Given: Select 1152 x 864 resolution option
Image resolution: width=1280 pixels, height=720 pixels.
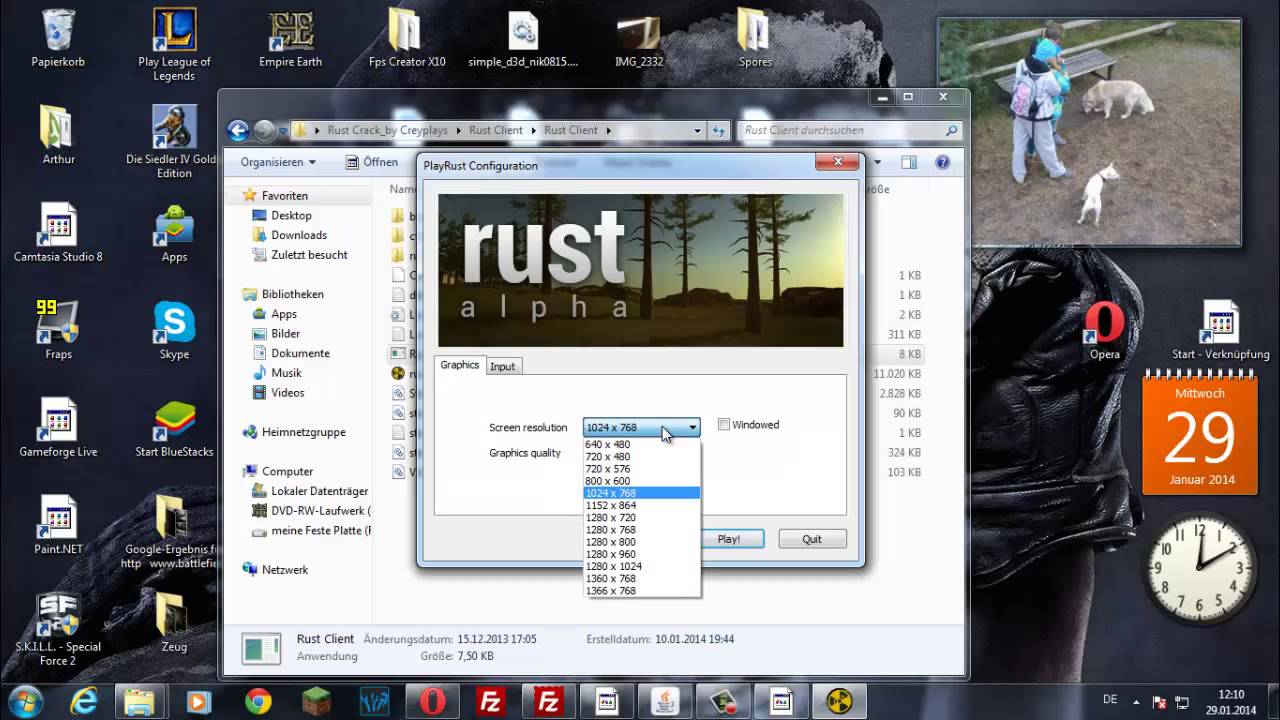Looking at the screenshot, I should pyautogui.click(x=641, y=505).
